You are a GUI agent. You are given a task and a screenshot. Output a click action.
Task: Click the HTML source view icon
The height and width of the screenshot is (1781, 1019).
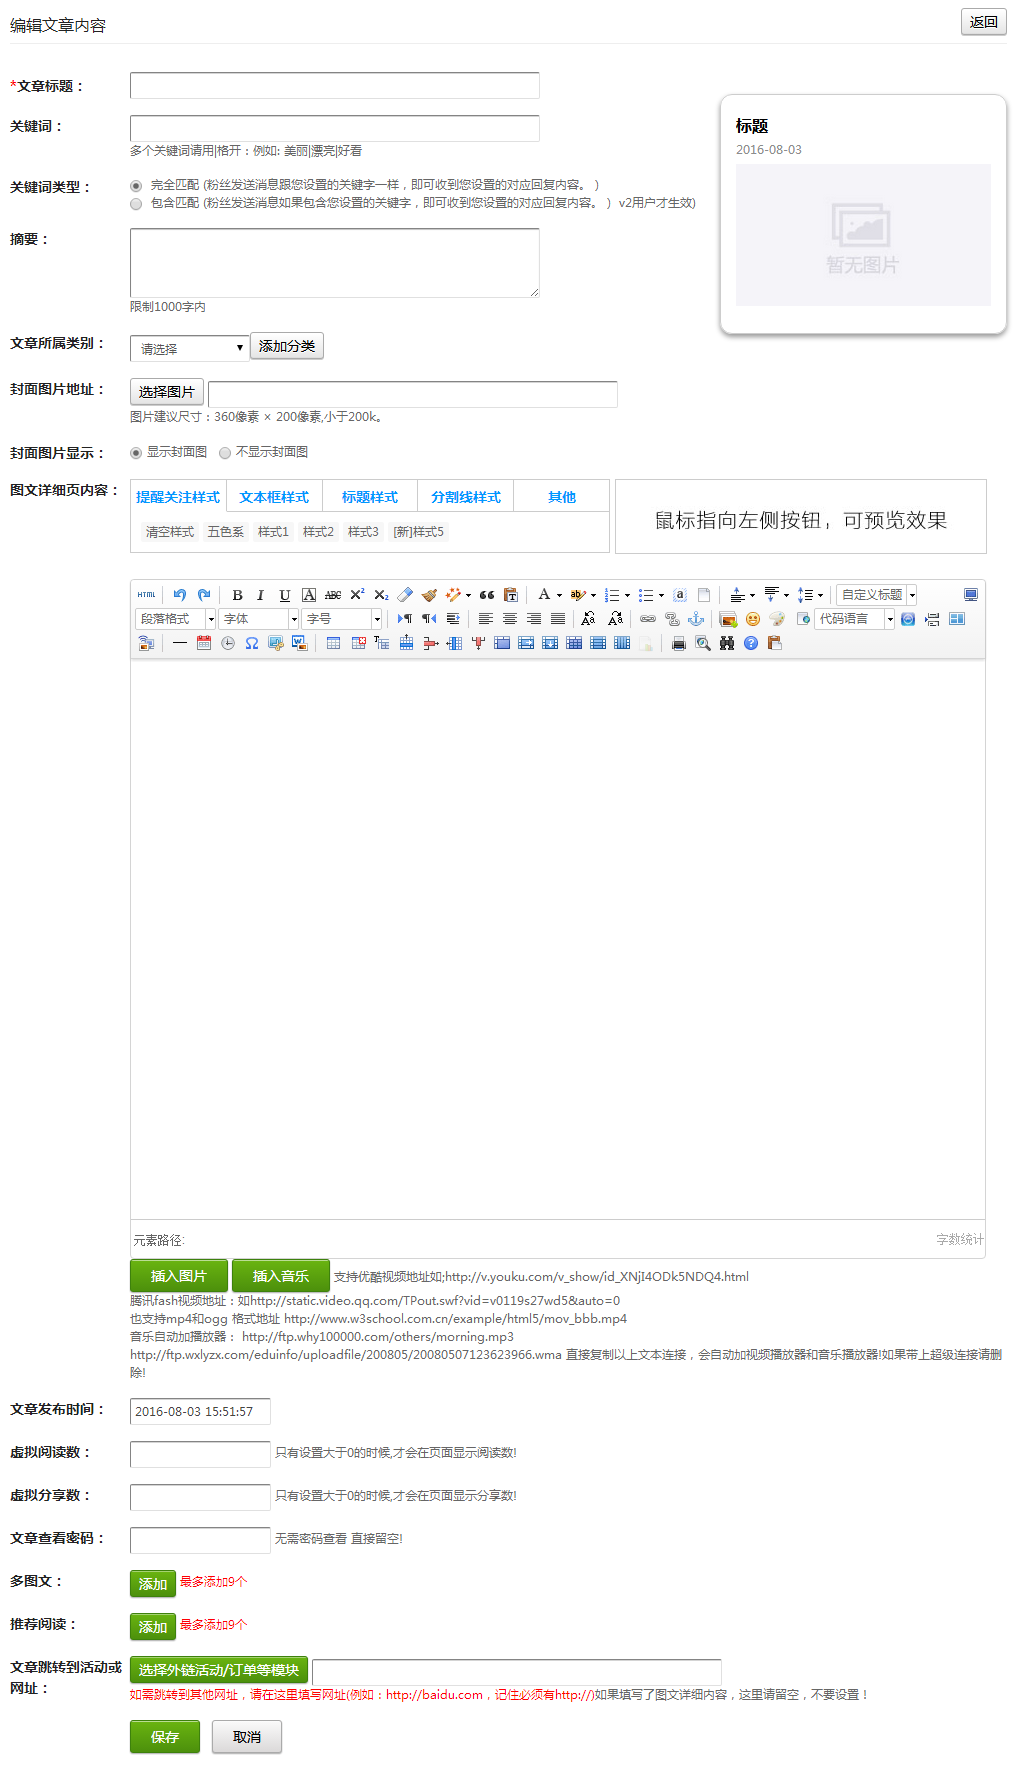146,595
